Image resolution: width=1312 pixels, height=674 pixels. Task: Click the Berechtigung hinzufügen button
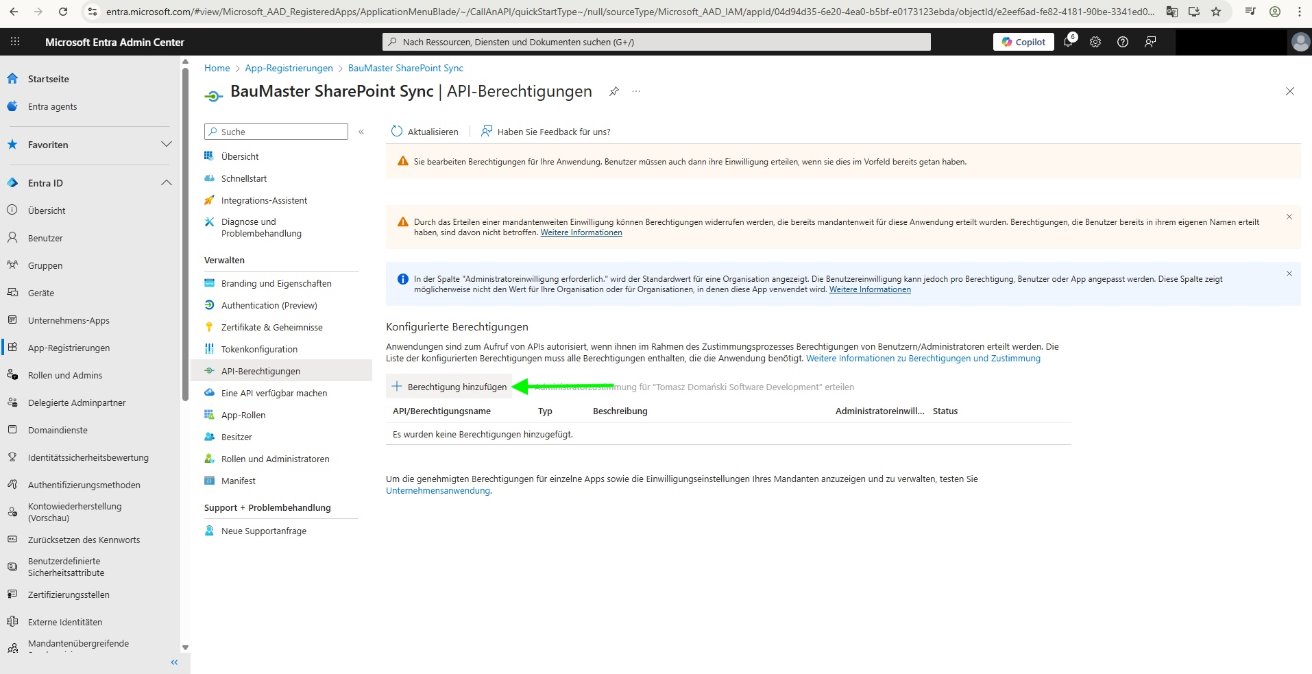tap(448, 386)
